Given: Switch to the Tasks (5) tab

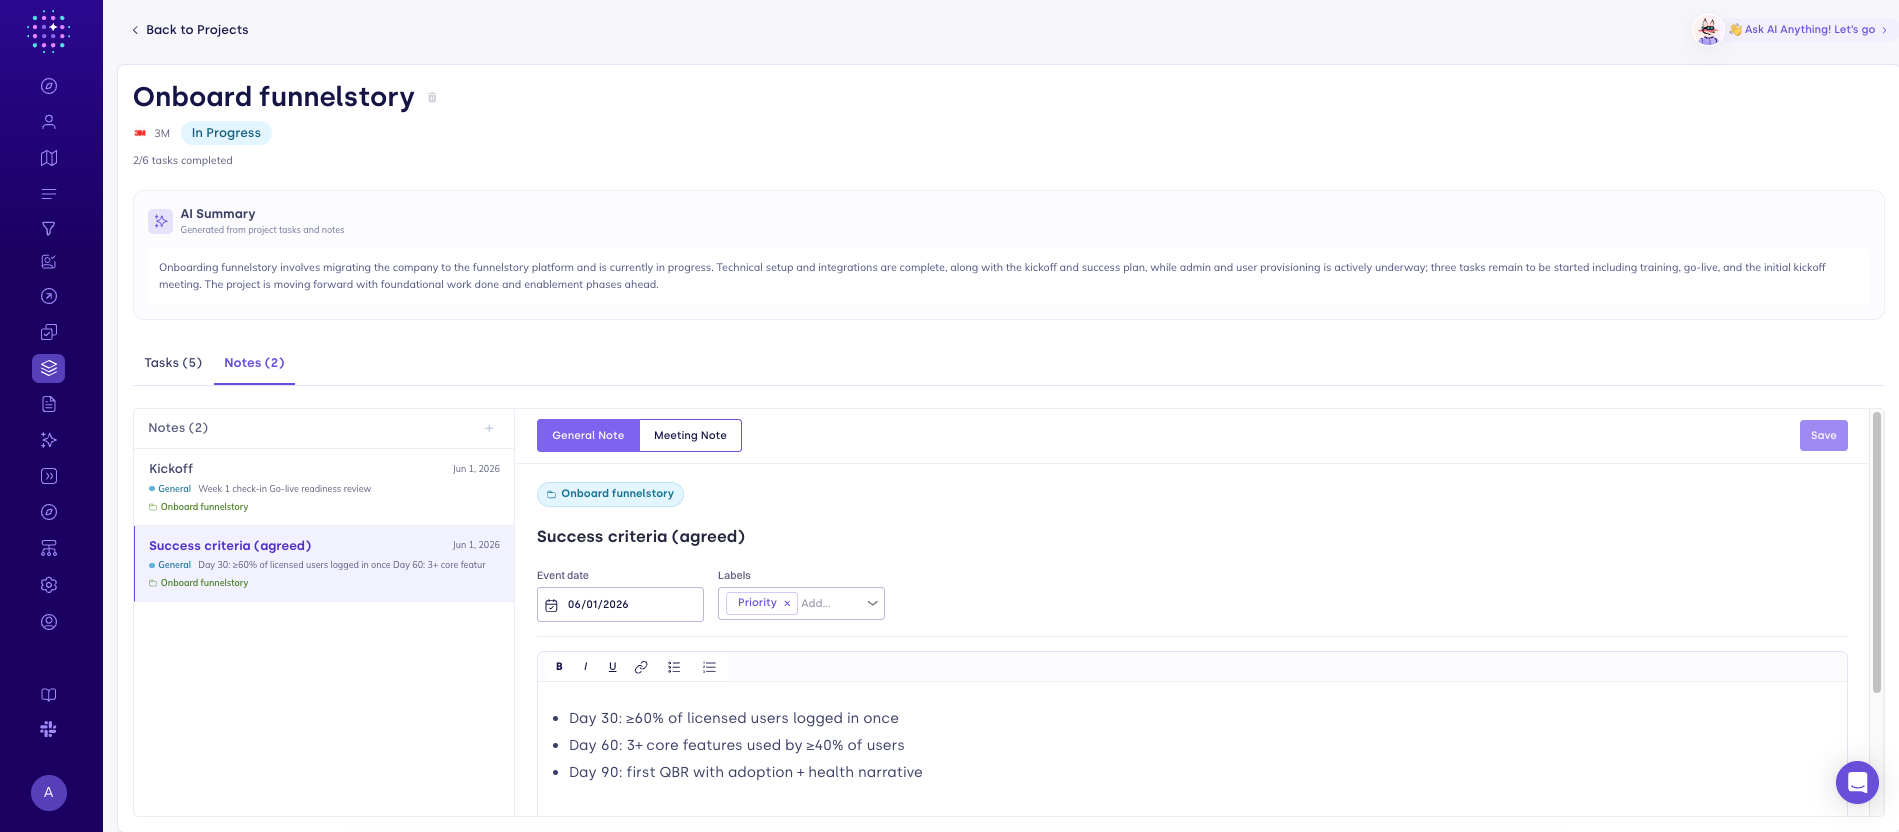Looking at the screenshot, I should click(x=173, y=363).
